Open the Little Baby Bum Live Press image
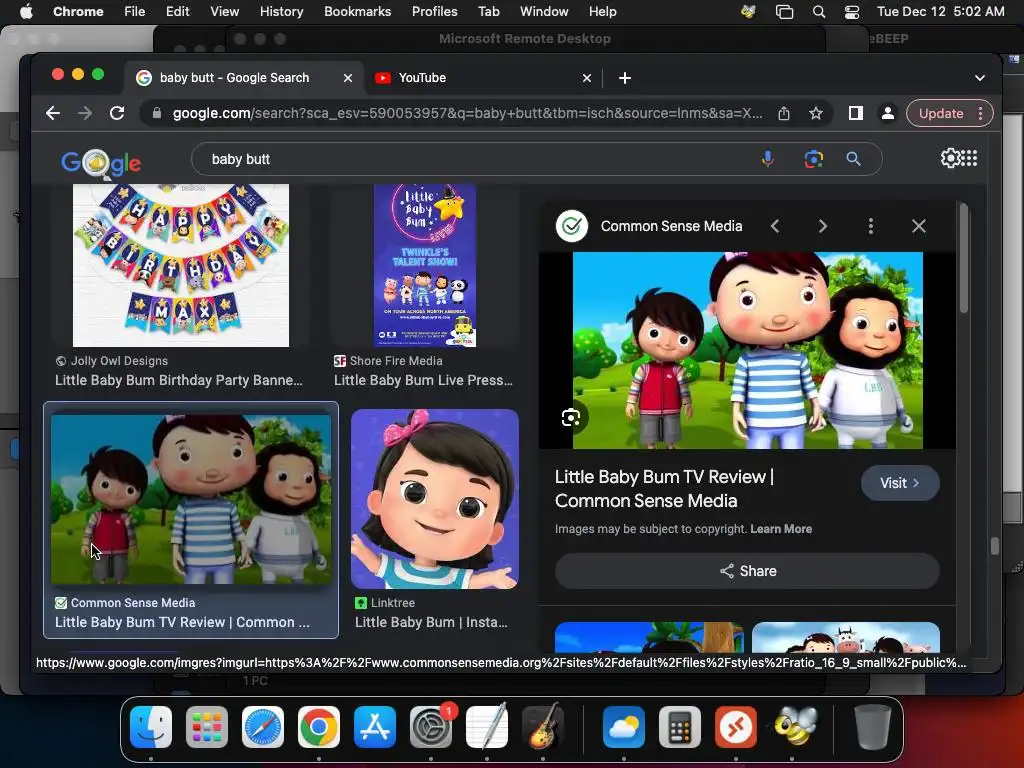Viewport: 1024px width, 768px height. 424,265
